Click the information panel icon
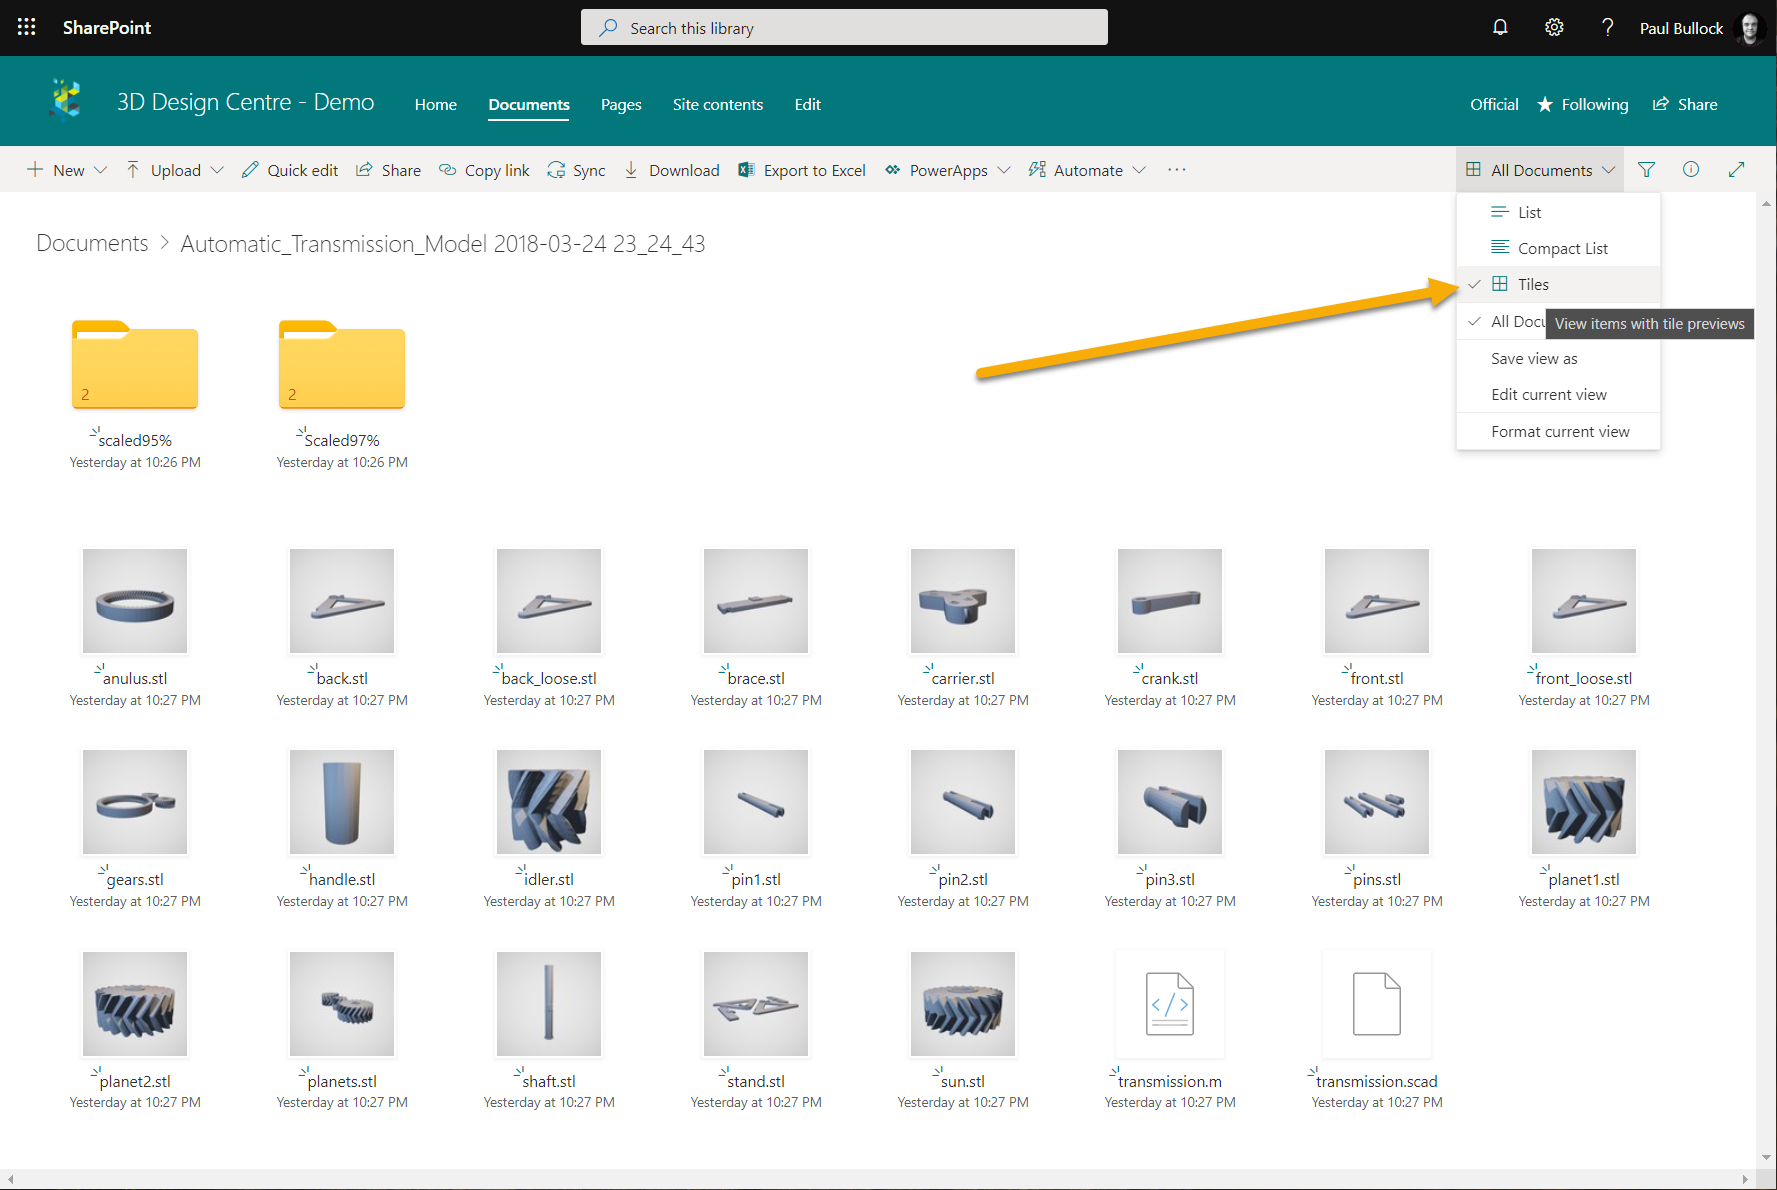 (1691, 169)
